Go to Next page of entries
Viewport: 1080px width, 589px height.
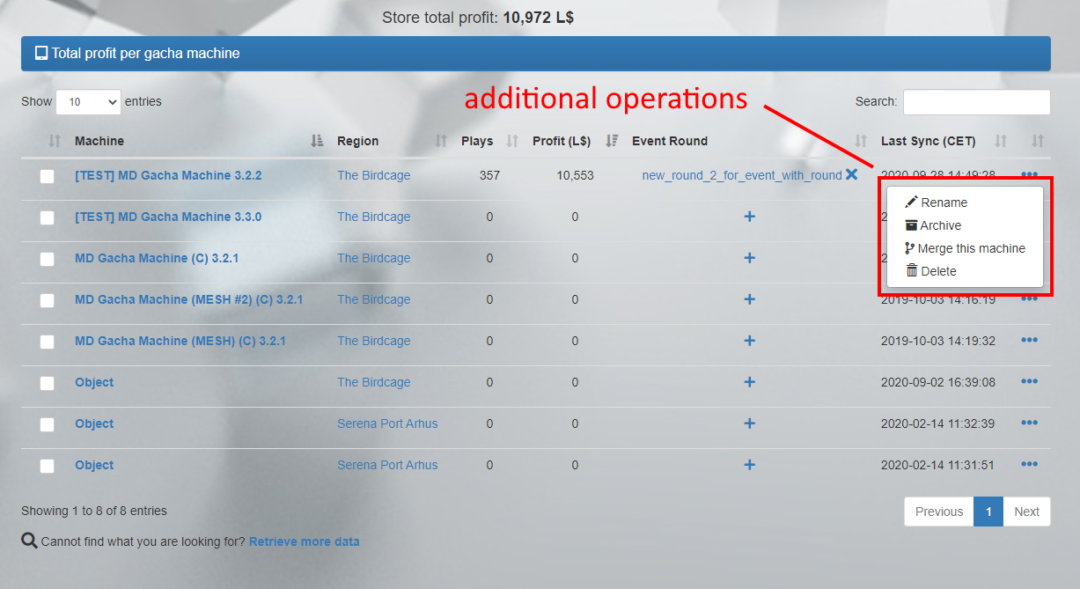point(1026,512)
